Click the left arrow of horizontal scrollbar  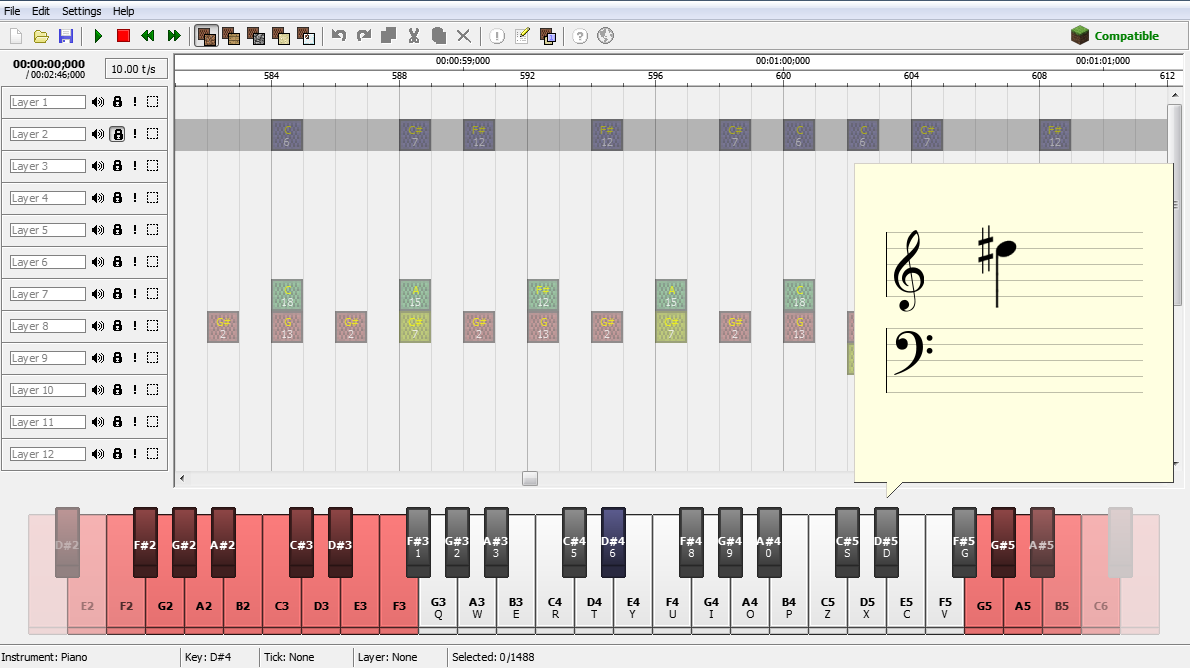tap(182, 478)
